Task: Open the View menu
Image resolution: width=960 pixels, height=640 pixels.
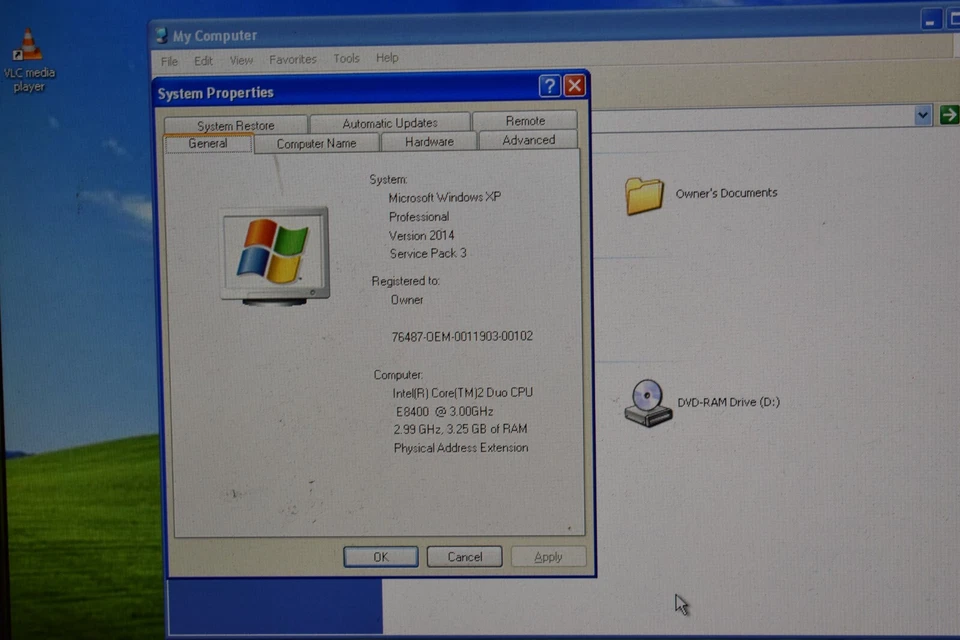Action: pyautogui.click(x=241, y=59)
